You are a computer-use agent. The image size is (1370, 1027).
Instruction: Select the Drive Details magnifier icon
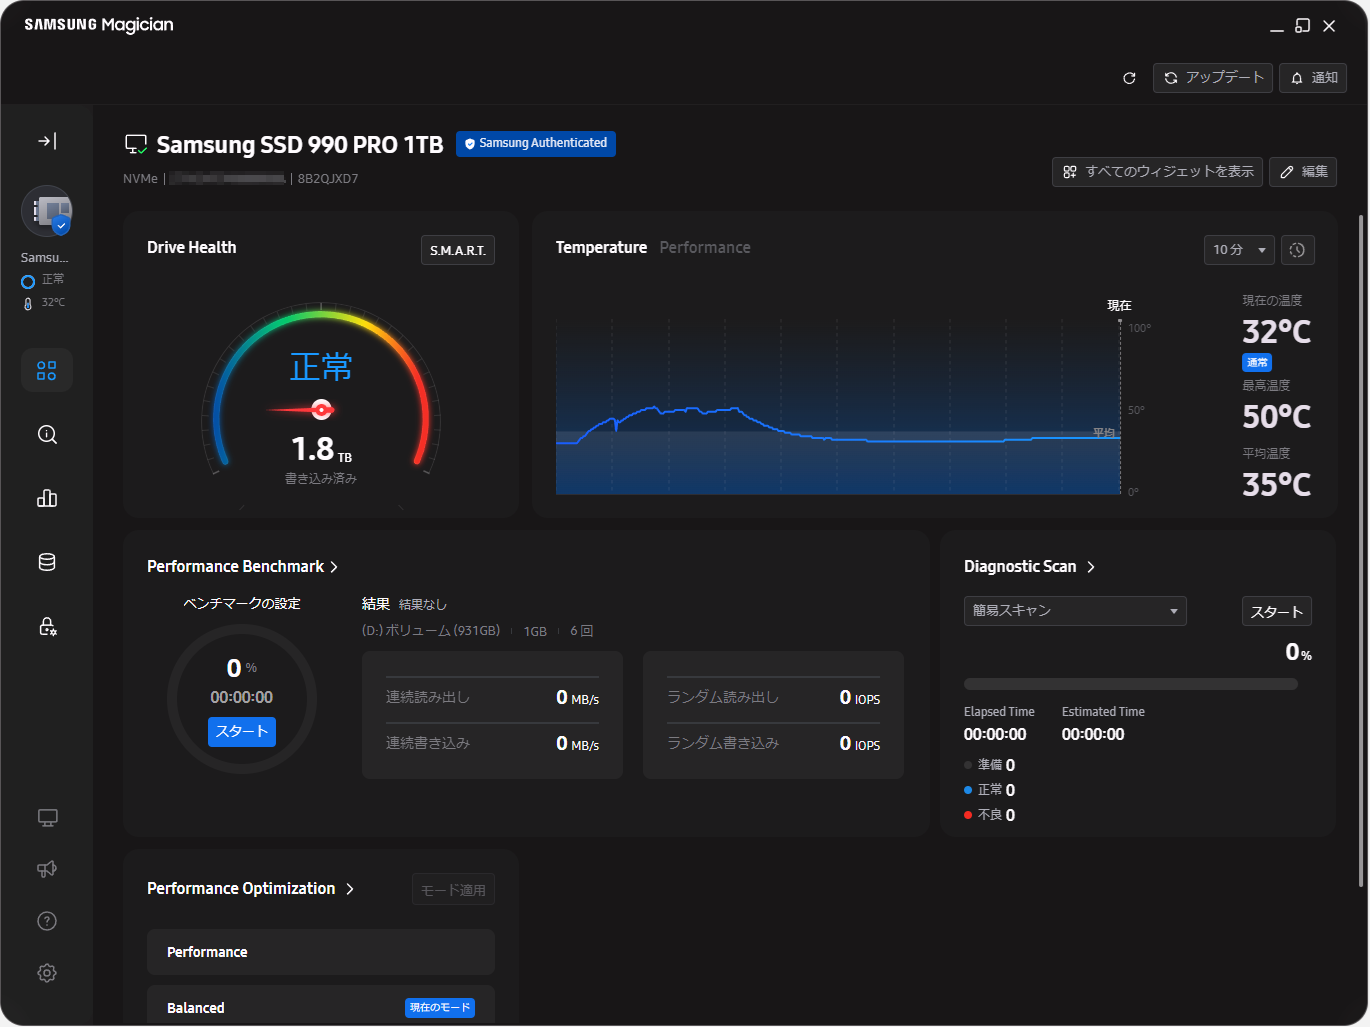click(46, 434)
